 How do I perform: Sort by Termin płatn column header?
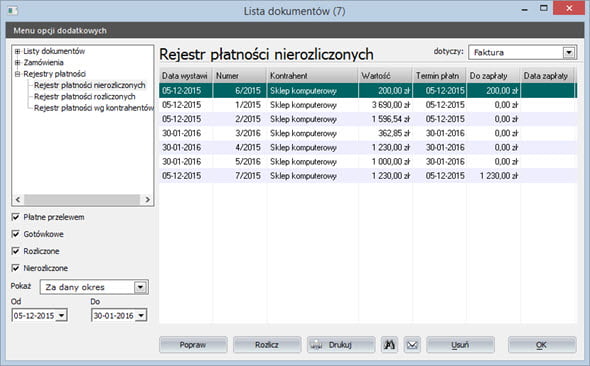[439, 76]
